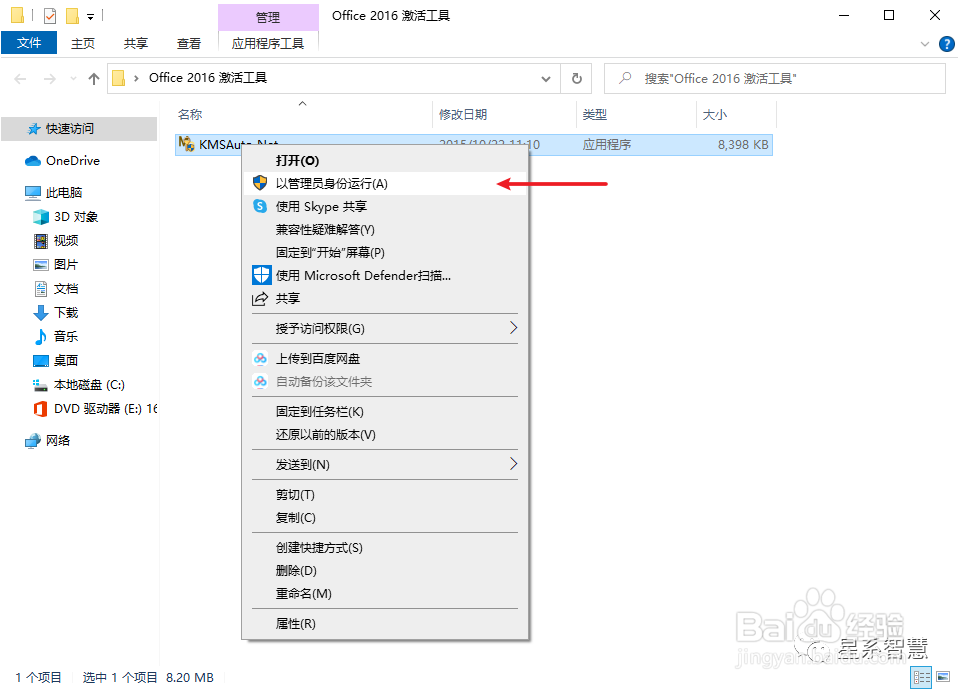Click the OneDrive cloud icon
This screenshot has height=690, width=959.
coord(32,161)
